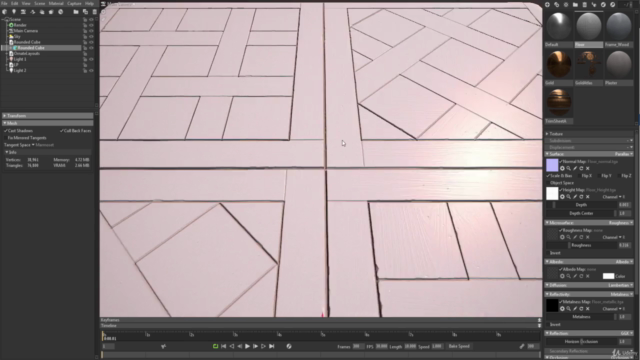This screenshot has width=640, height=360.
Task: Open the Height Map search magnifier icon
Action: pyautogui.click(x=569, y=197)
